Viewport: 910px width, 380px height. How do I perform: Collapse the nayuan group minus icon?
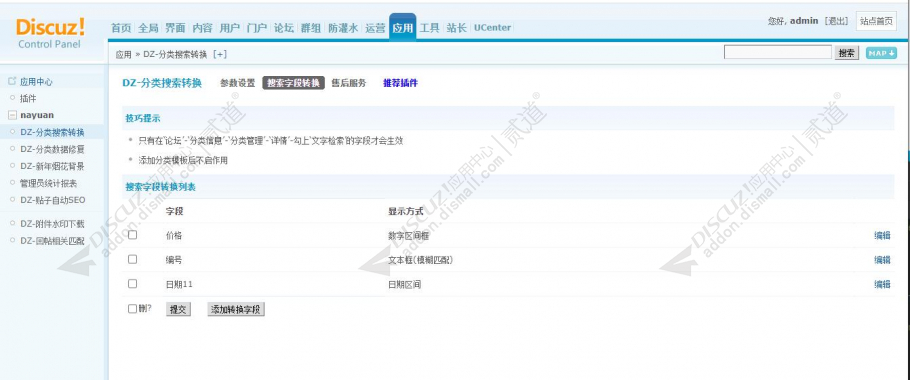click(12, 115)
